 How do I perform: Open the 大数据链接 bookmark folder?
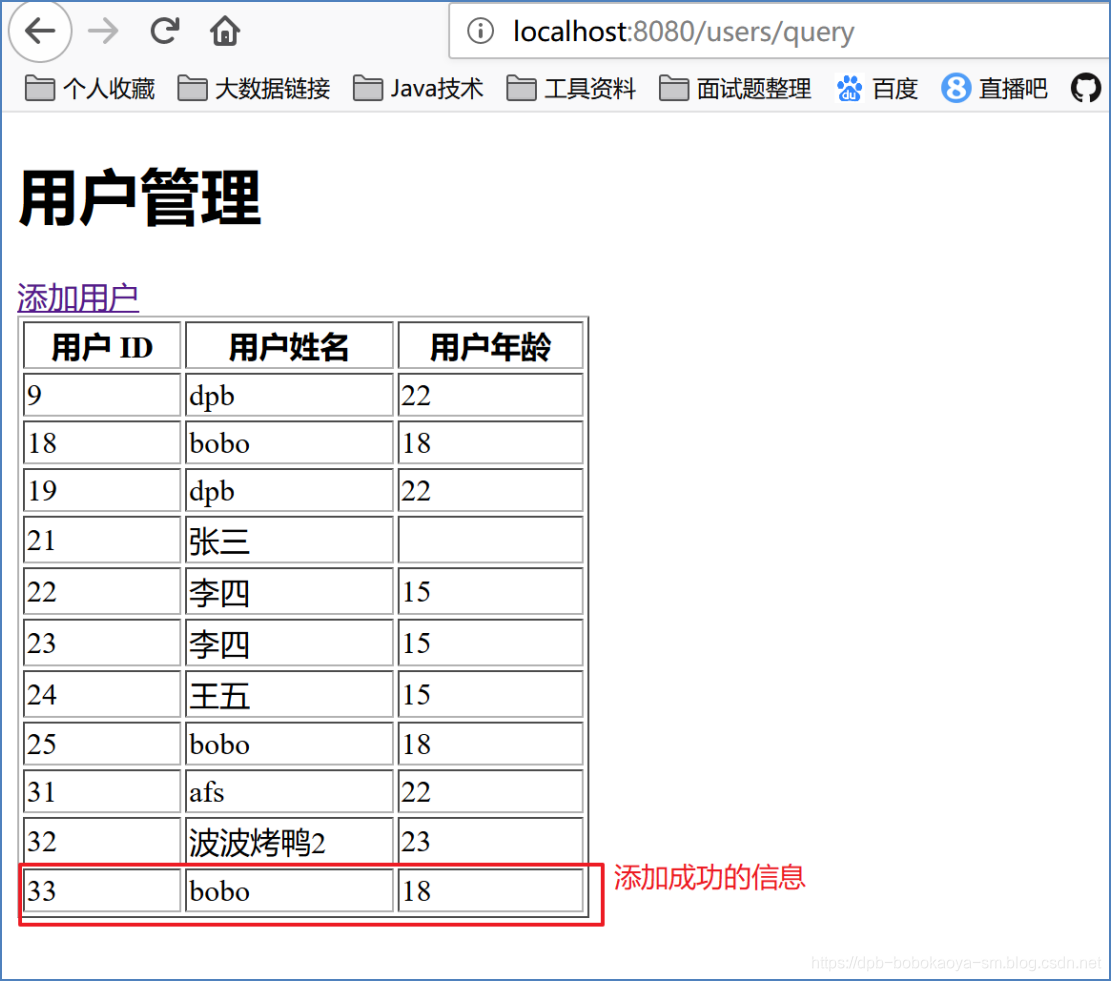click(x=254, y=89)
